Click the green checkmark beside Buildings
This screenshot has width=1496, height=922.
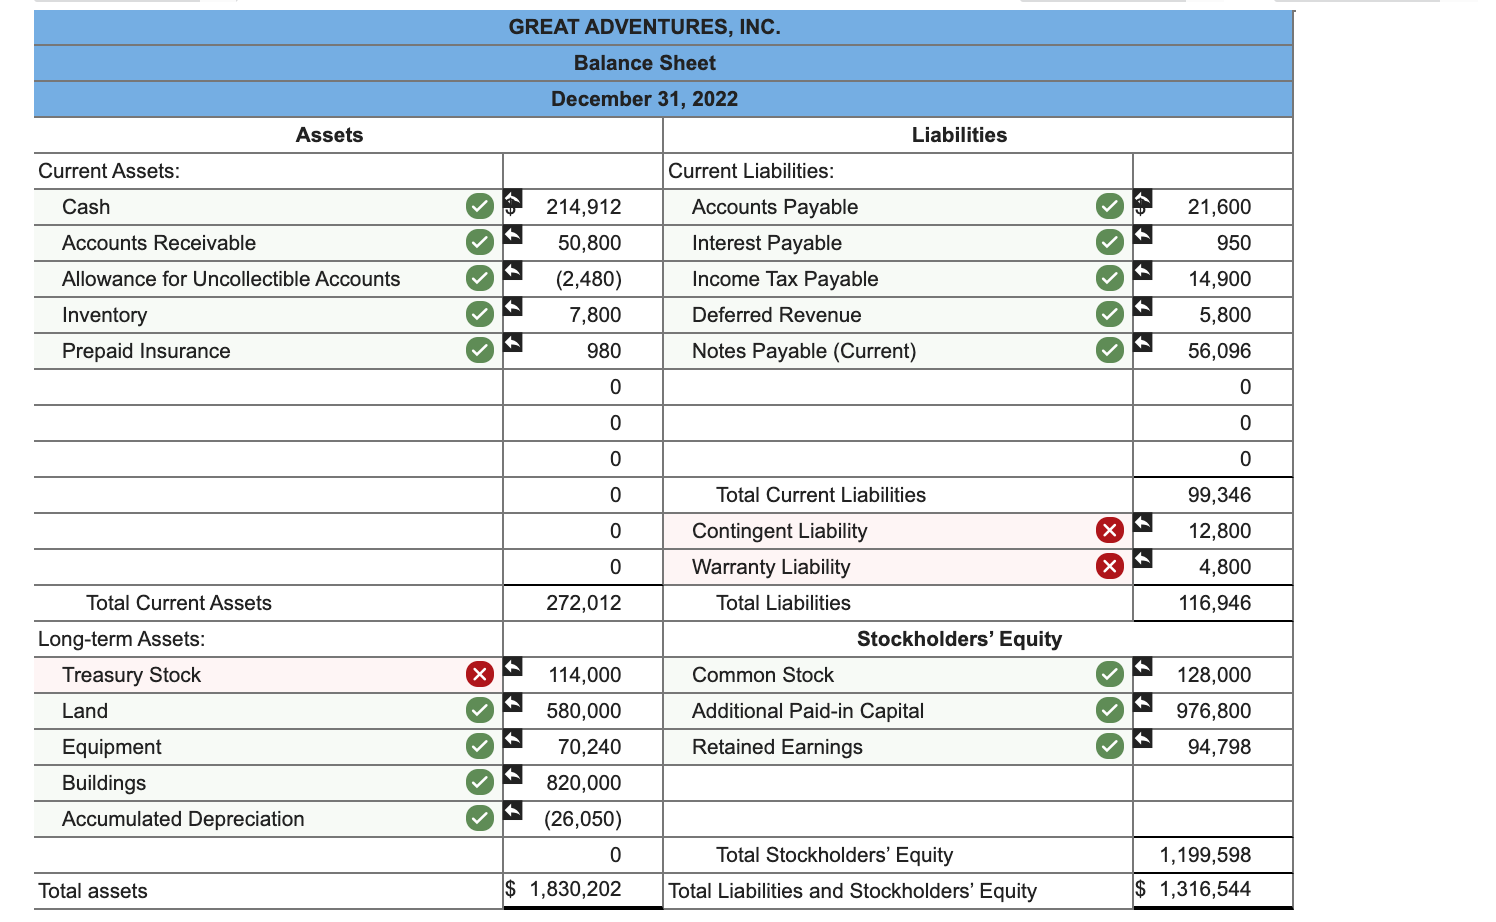[480, 782]
